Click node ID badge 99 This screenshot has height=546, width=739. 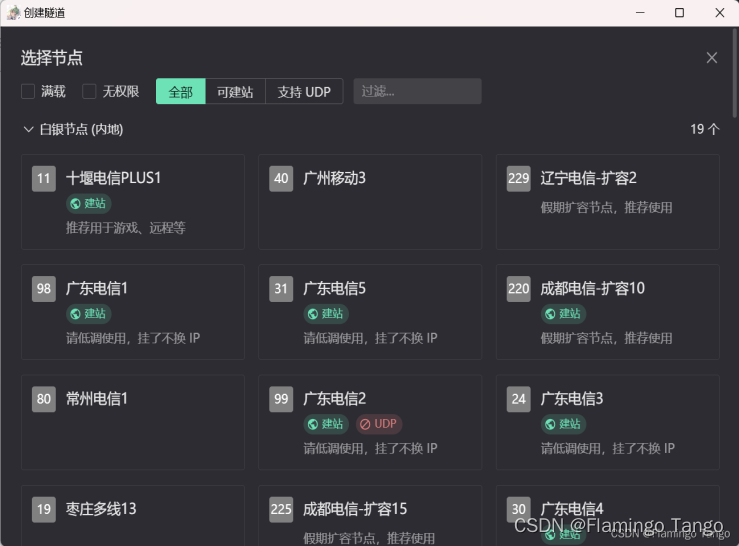(x=281, y=399)
